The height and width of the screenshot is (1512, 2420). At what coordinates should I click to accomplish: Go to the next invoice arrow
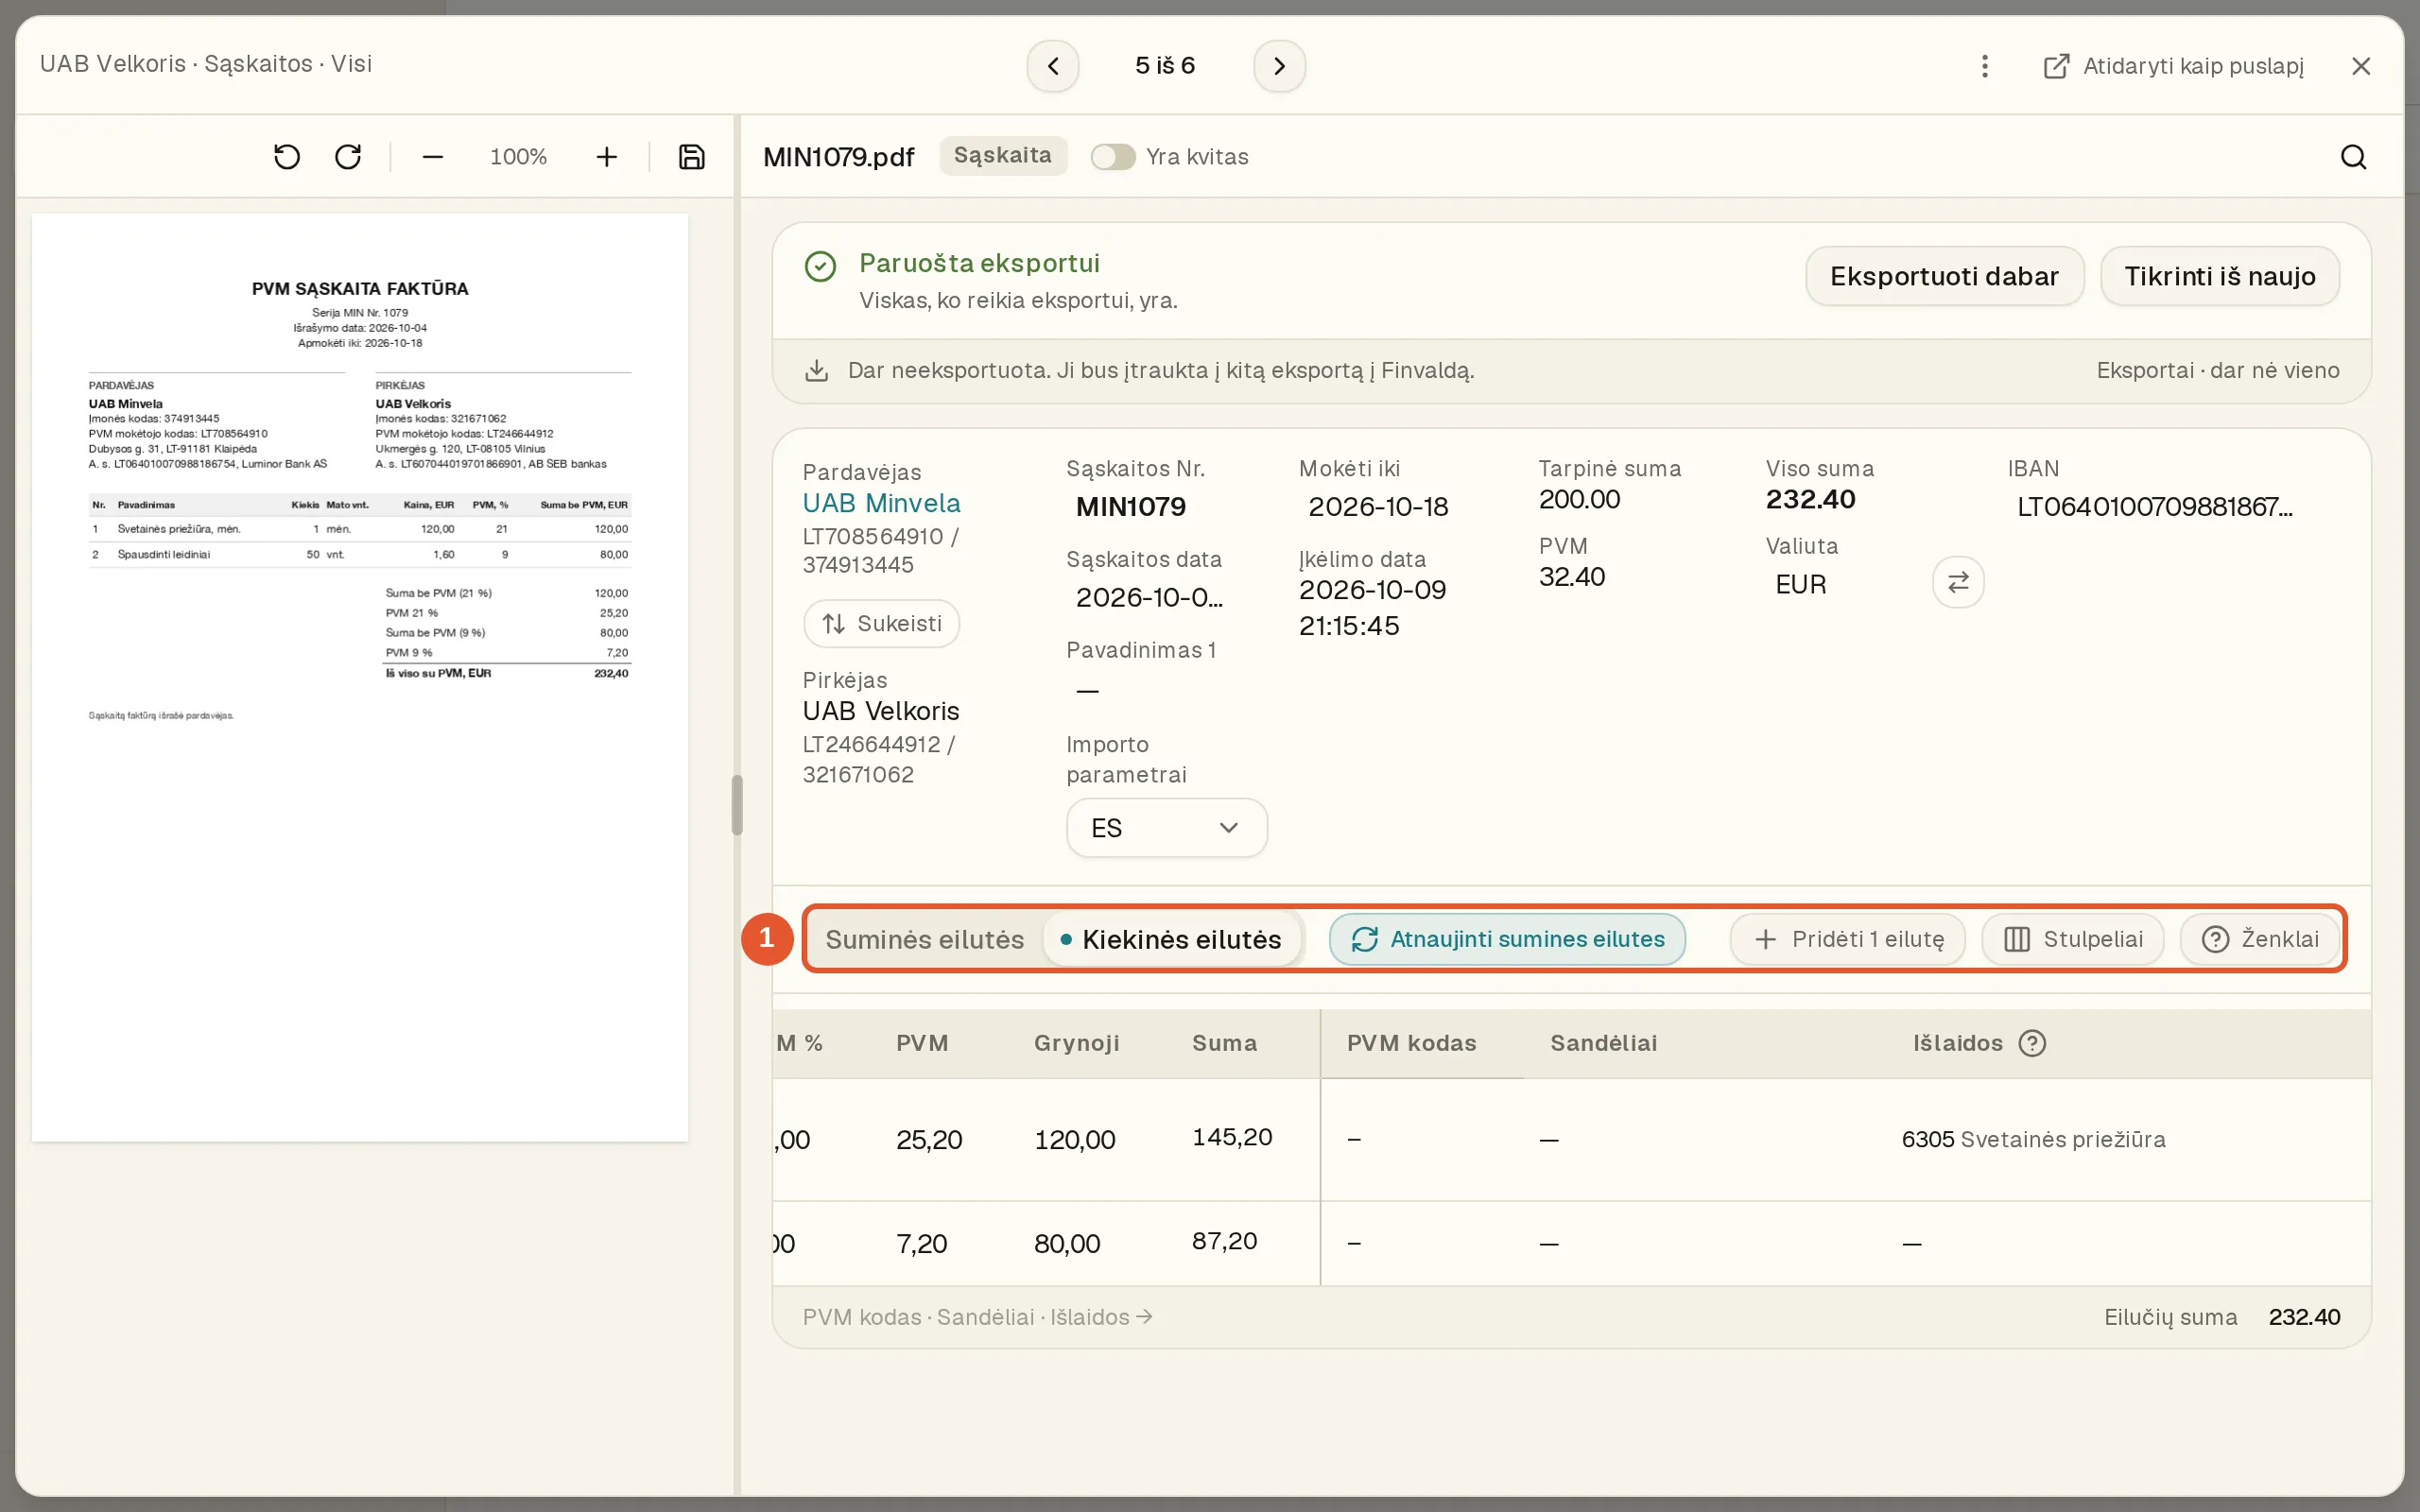tap(1279, 66)
